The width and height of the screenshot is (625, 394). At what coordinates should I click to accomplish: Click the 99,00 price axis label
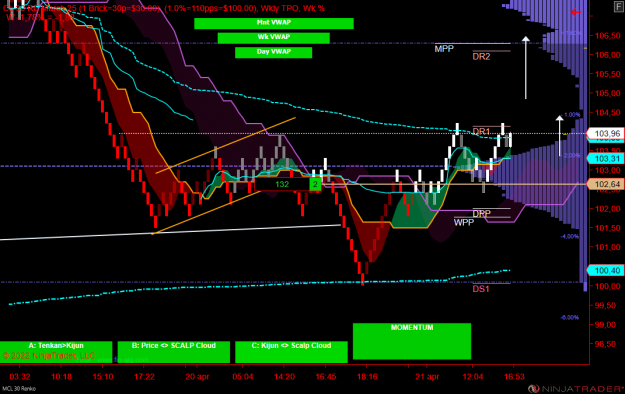coord(607,325)
